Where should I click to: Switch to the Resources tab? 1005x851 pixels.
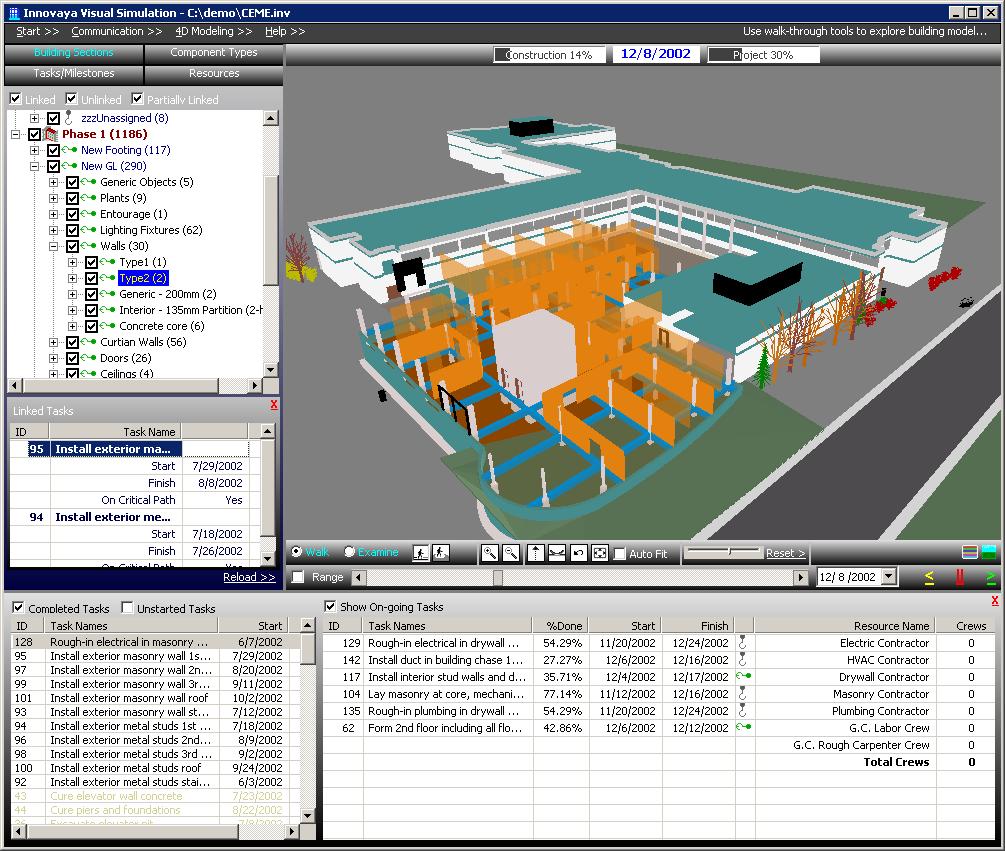(x=213, y=74)
